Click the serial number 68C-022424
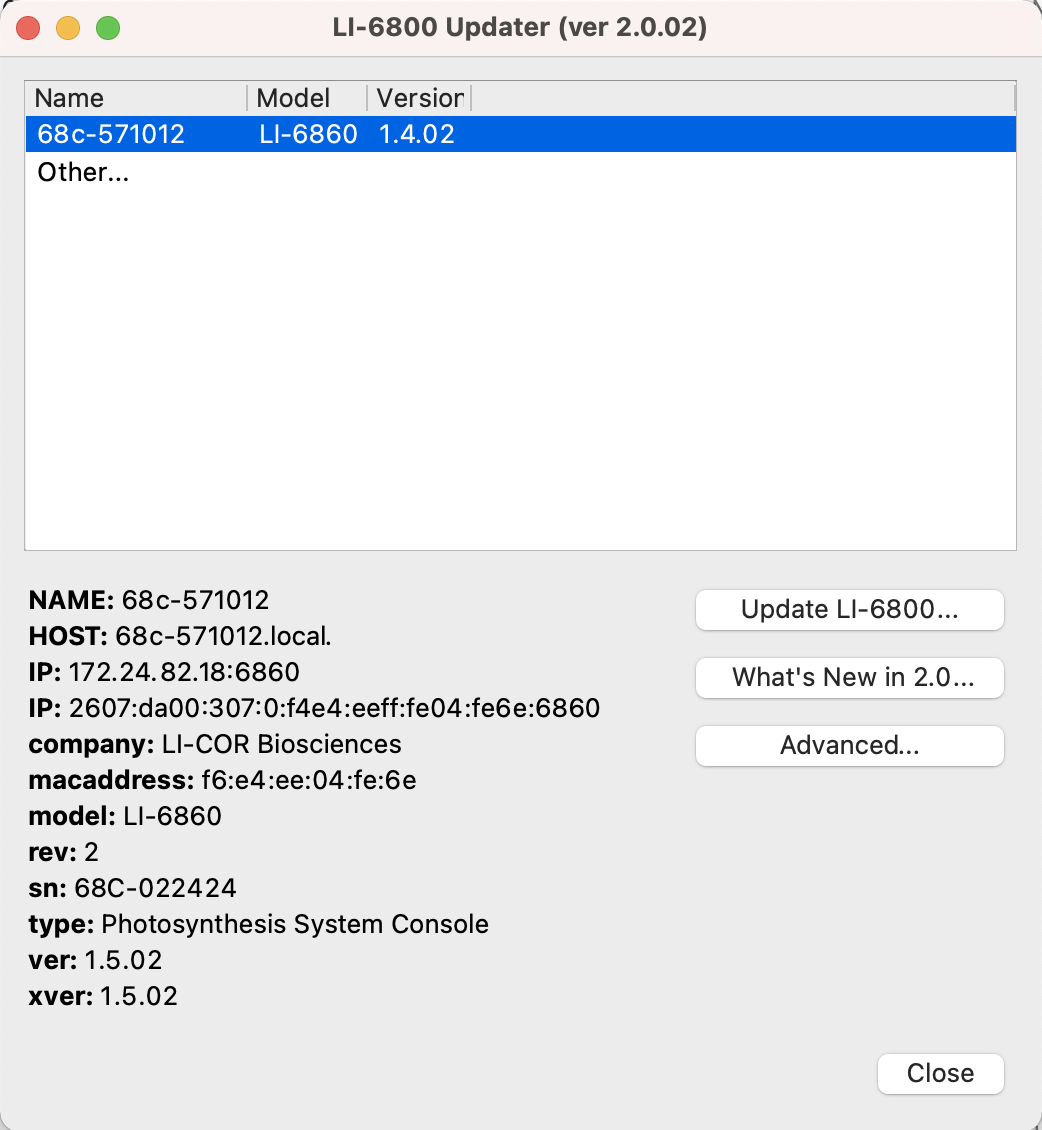The image size is (1042, 1130). [155, 888]
